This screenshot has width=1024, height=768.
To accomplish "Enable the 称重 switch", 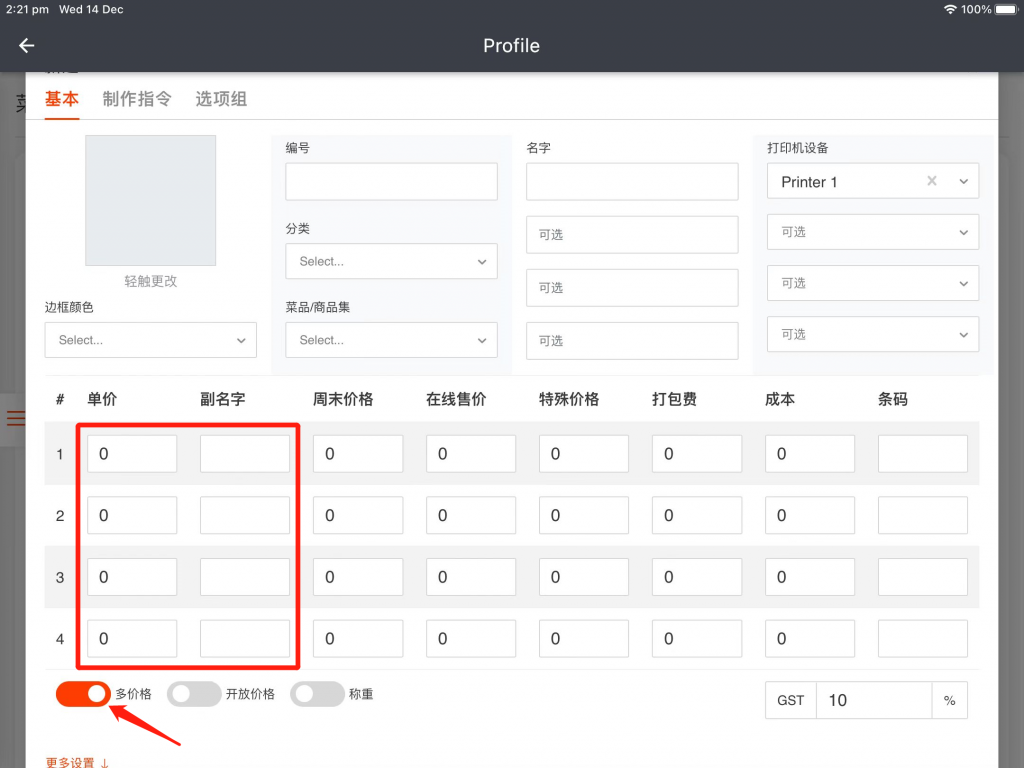I will (317, 694).
